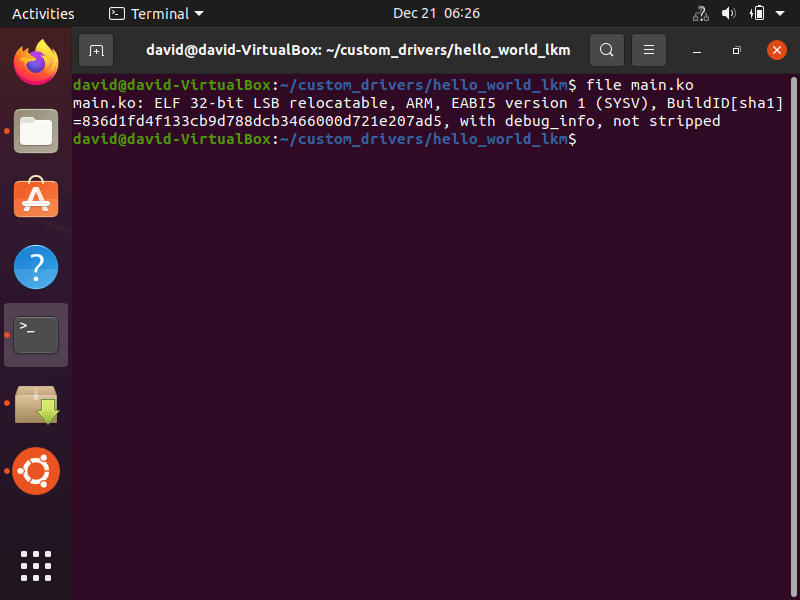This screenshot has width=800, height=600.
Task: Click the orange Ubuntu circle dock icon
Action: (36, 470)
